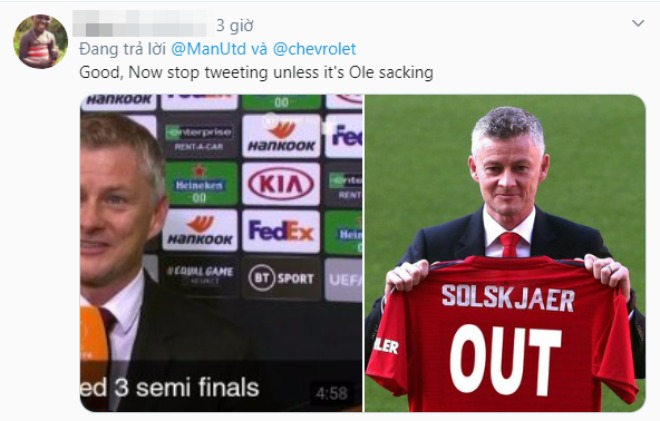Click the blurred author username

140,23
